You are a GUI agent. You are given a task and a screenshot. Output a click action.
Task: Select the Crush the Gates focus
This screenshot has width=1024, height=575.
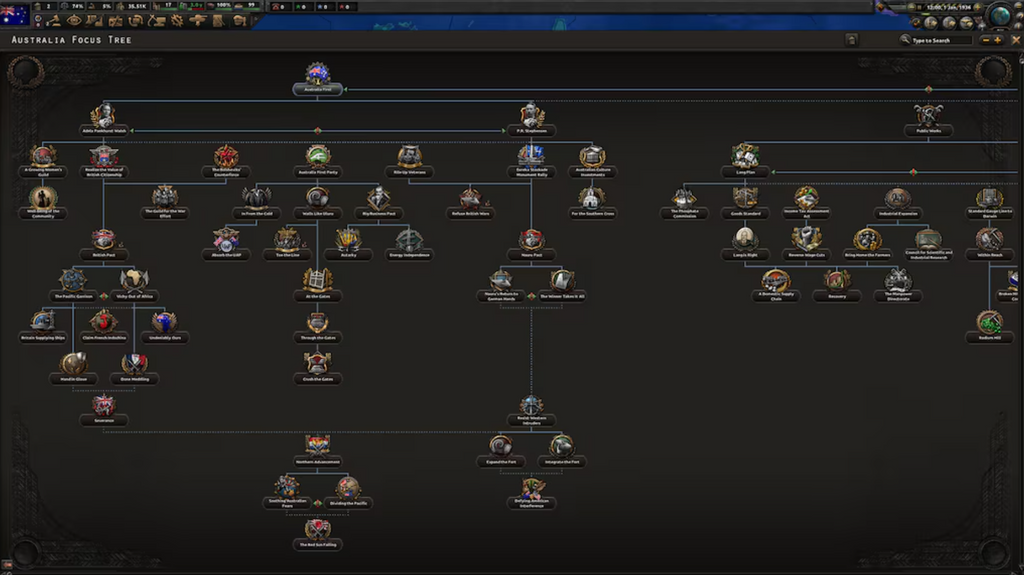317,369
